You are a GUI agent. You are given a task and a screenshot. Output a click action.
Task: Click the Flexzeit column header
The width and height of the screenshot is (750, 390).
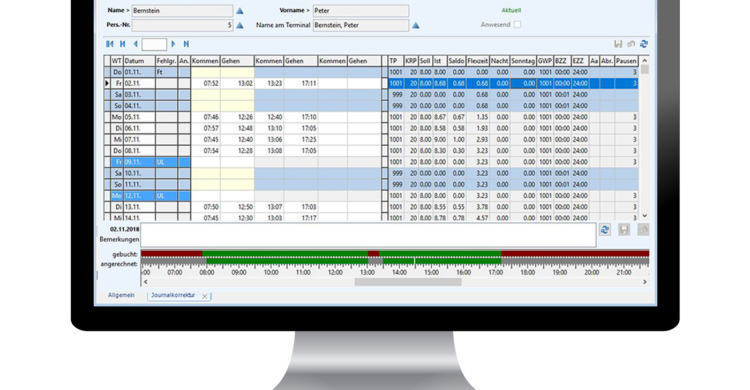[x=478, y=61]
